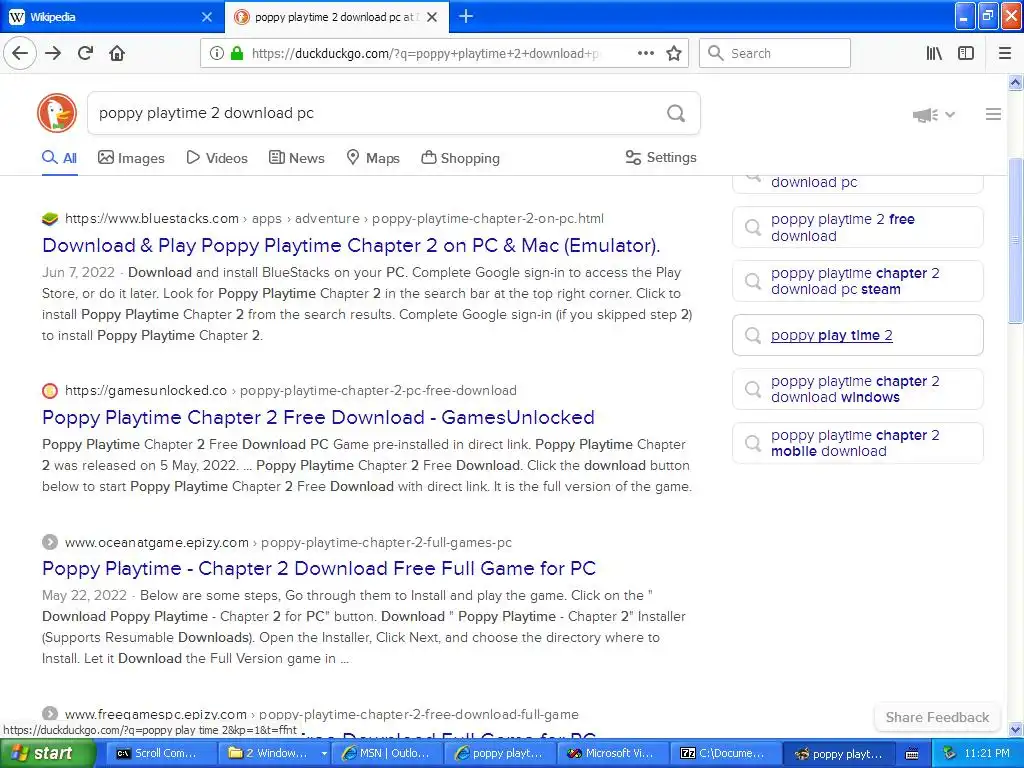Select suggestion poppy play time 2

pos(857,335)
